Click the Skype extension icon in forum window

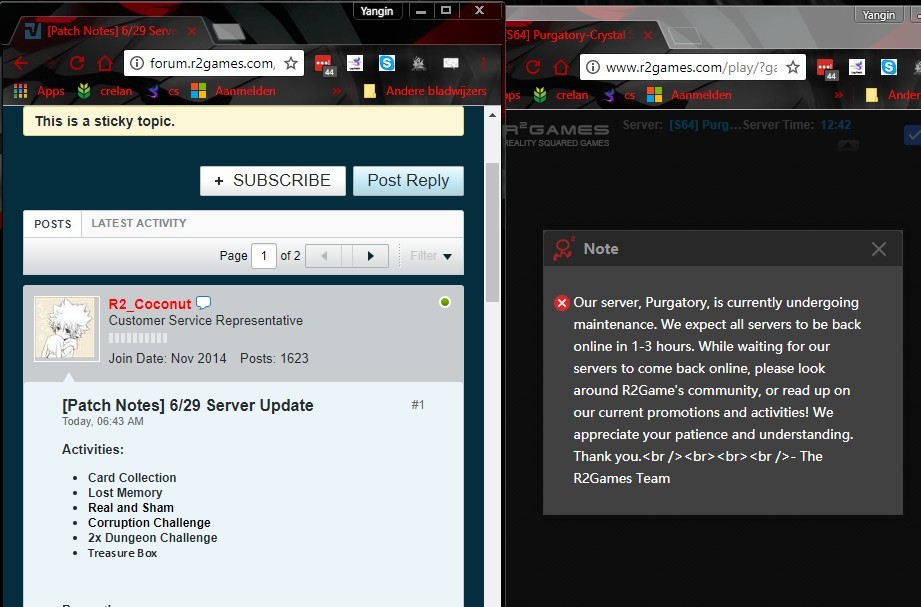387,64
